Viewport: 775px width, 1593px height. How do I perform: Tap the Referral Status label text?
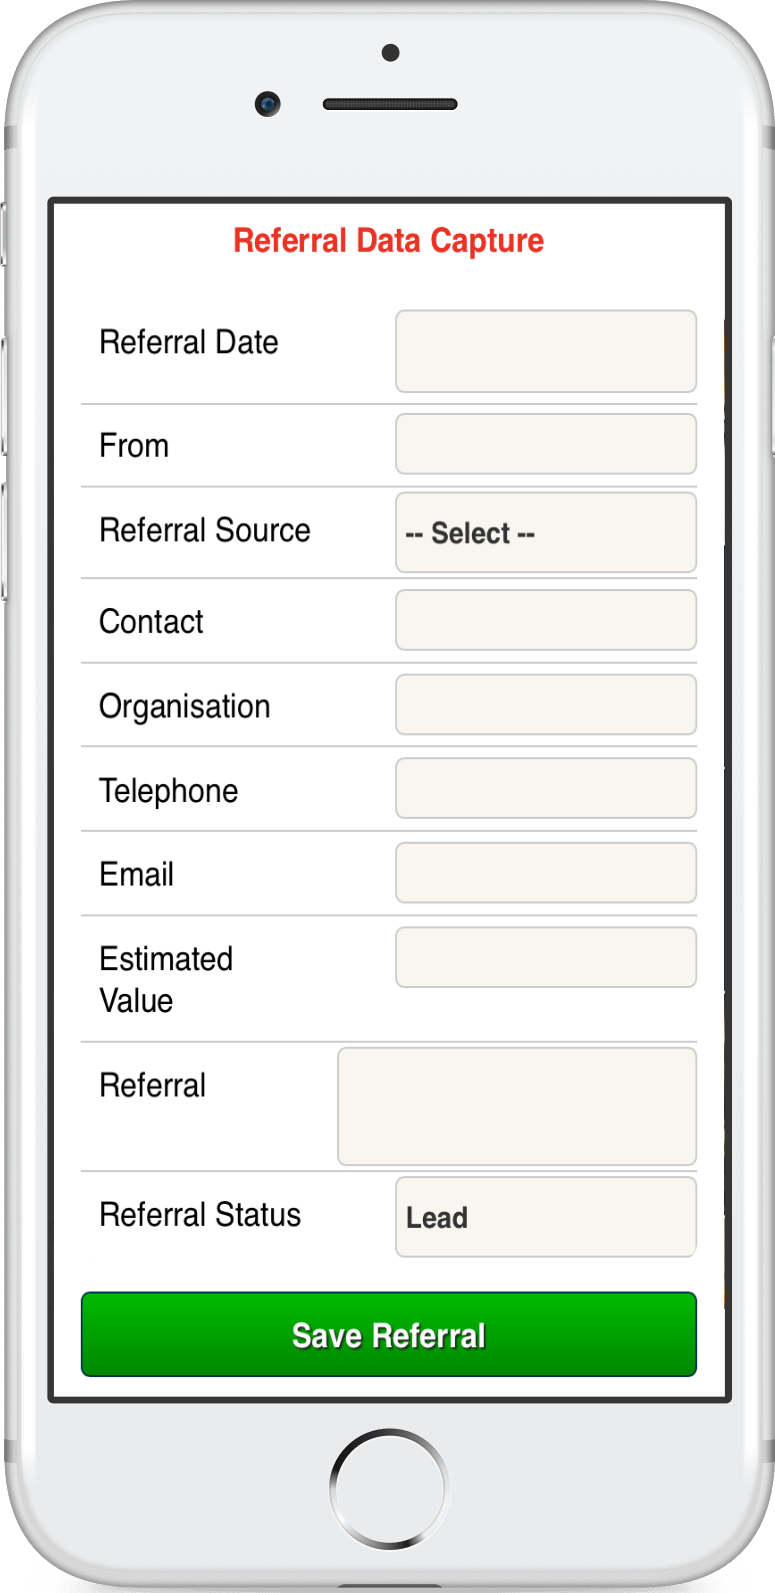199,1215
